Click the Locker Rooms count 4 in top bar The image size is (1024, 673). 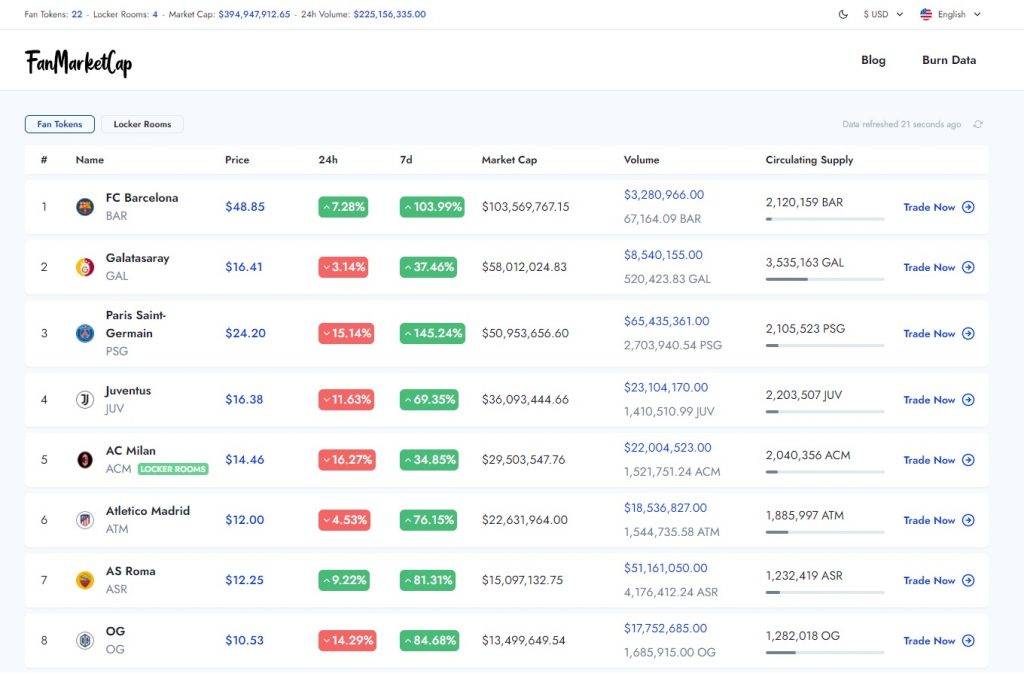click(155, 14)
